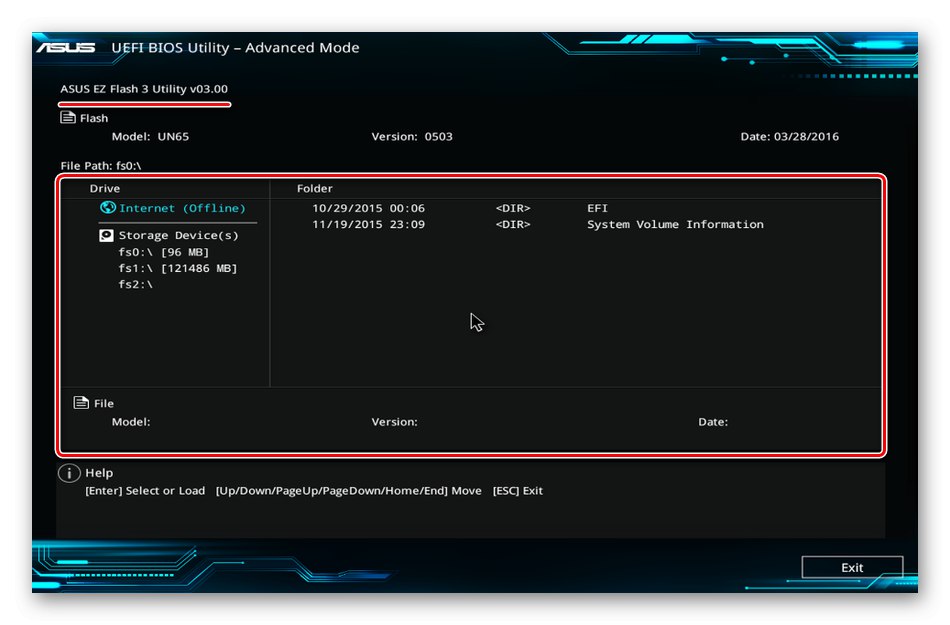
Task: Click the <DIR> tag of EFI row
Action: pos(513,208)
